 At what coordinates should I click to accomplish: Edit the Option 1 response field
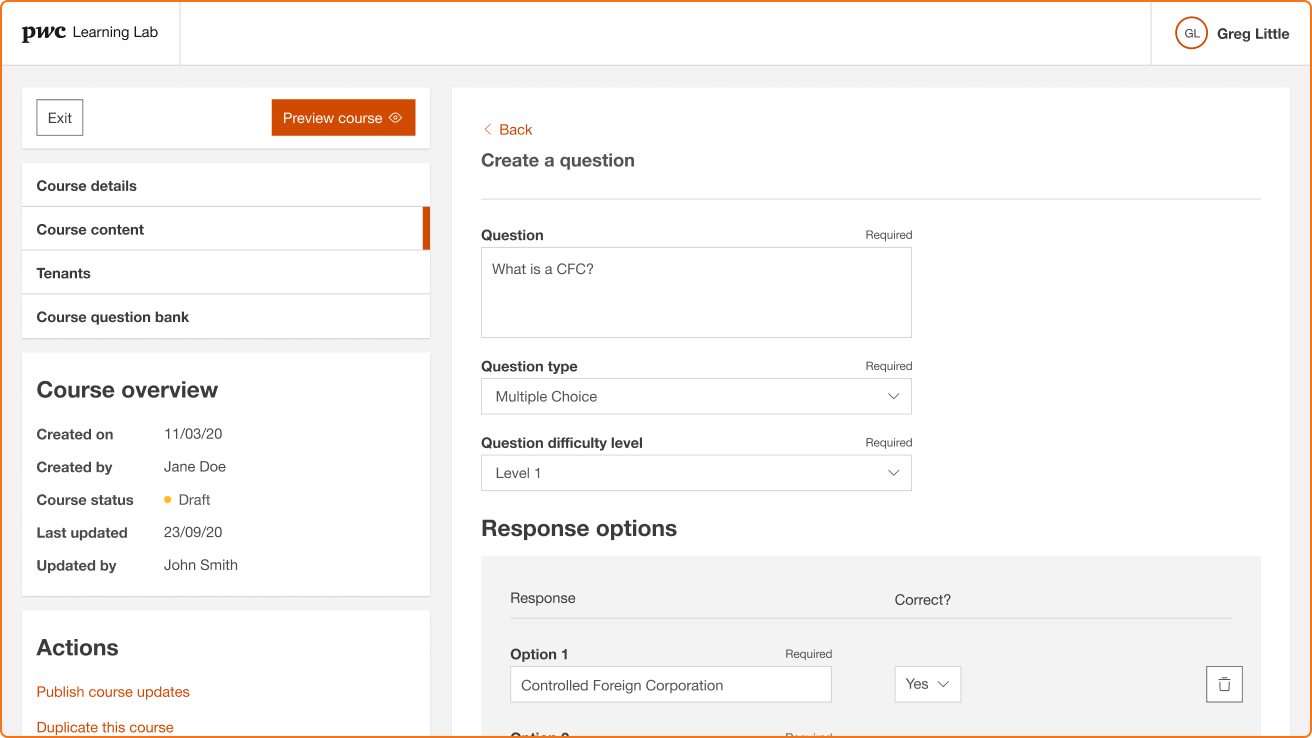point(670,686)
